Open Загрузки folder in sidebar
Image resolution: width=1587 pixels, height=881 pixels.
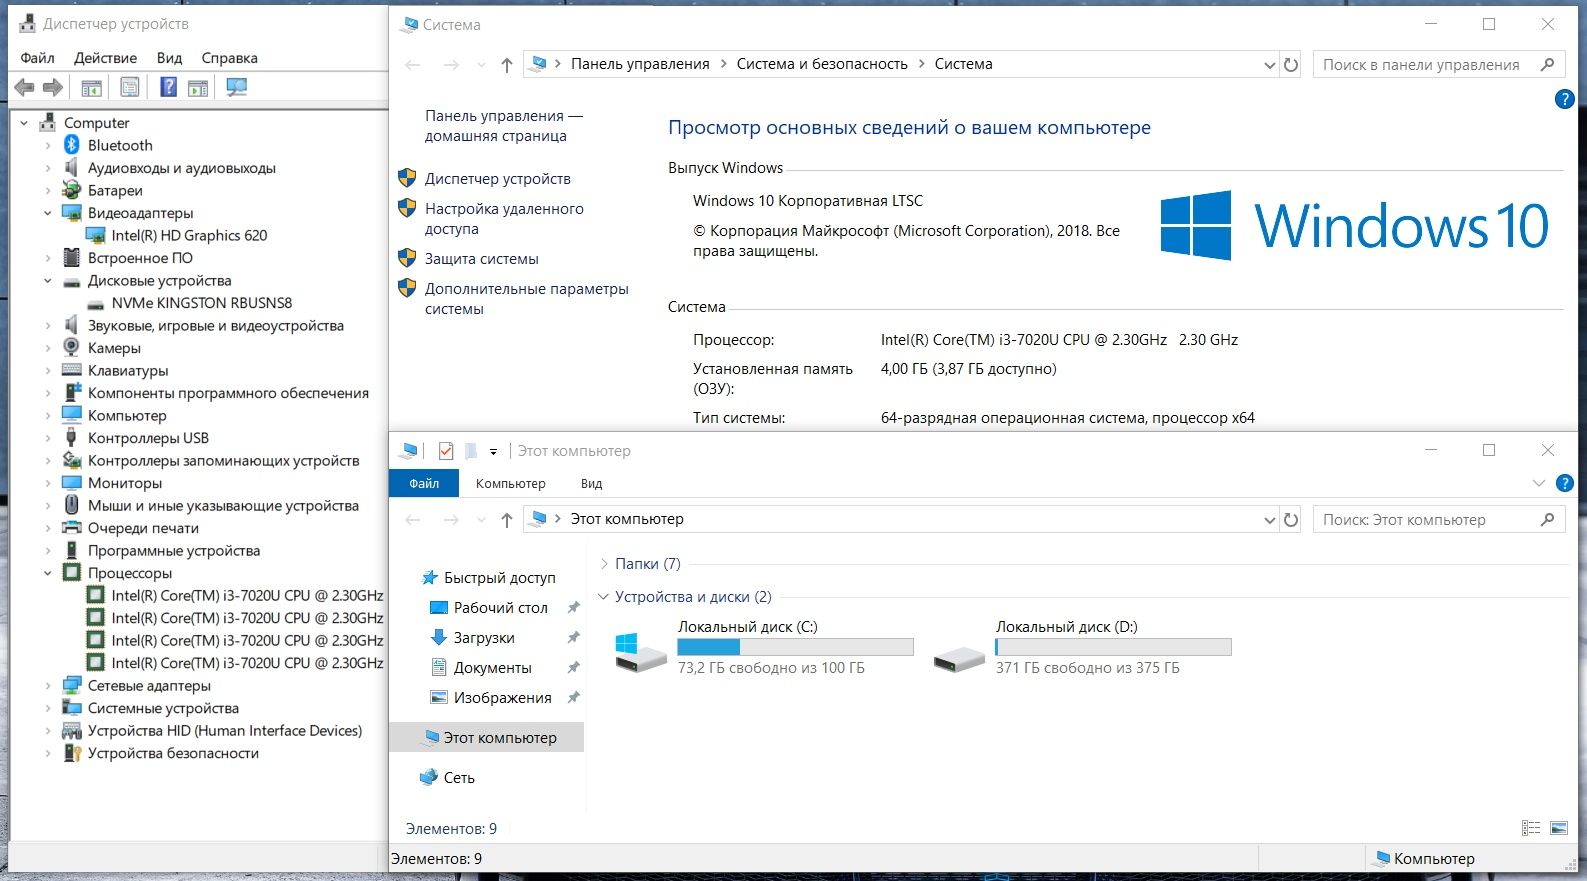coord(484,638)
